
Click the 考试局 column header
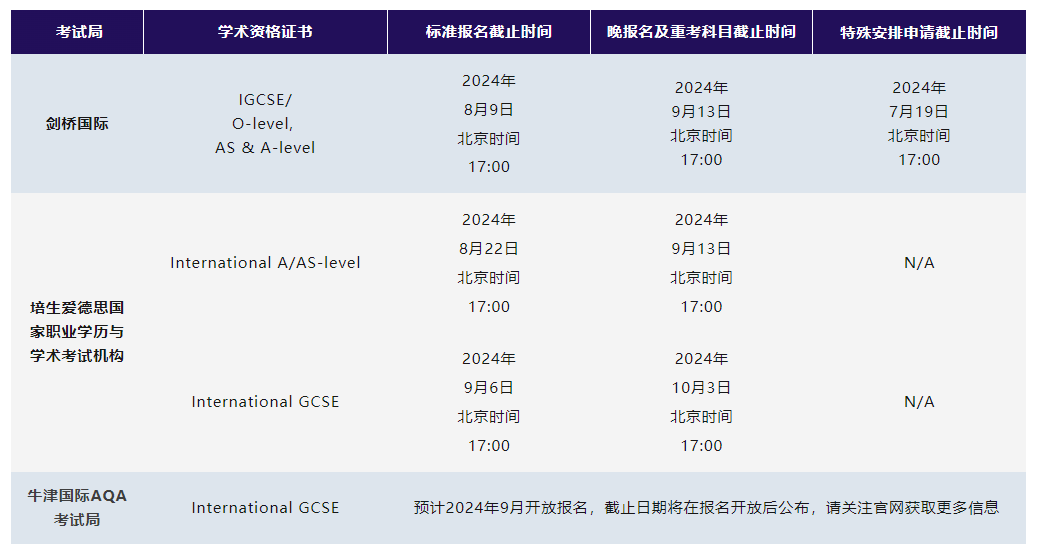coord(78,32)
